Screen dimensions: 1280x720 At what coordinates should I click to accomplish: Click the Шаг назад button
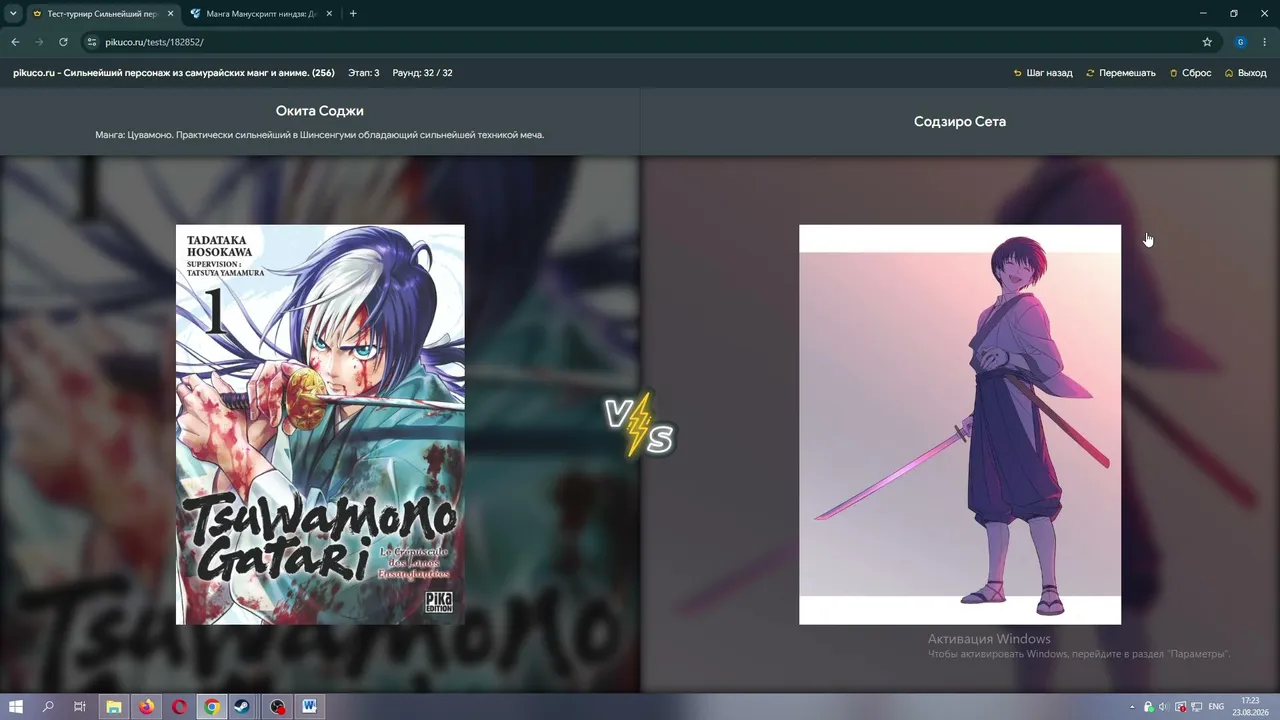tap(1043, 73)
